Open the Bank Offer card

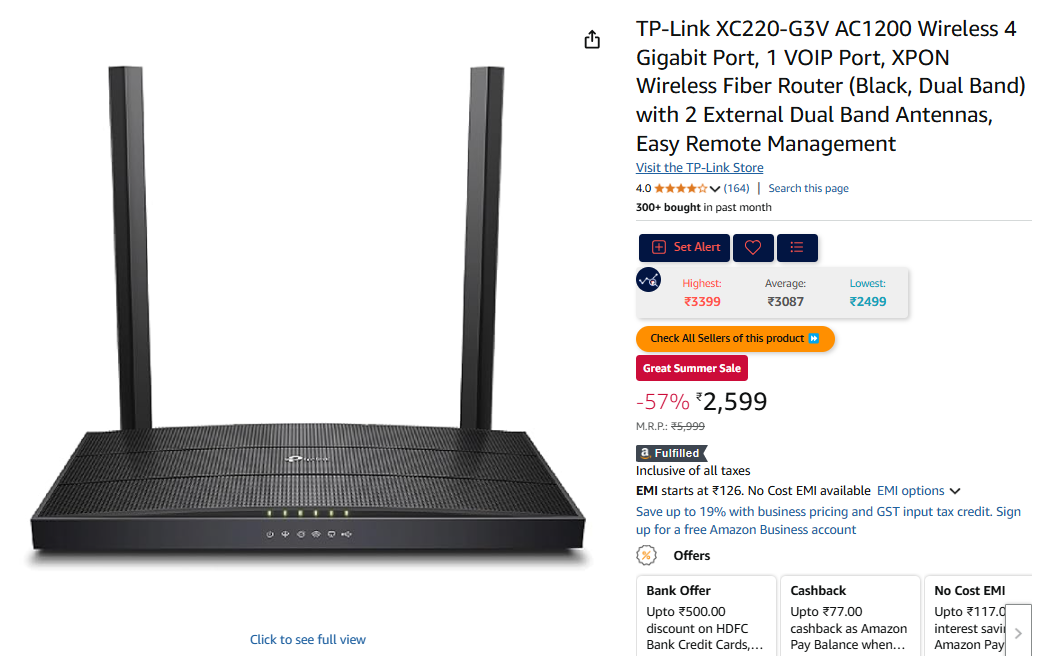coord(706,616)
